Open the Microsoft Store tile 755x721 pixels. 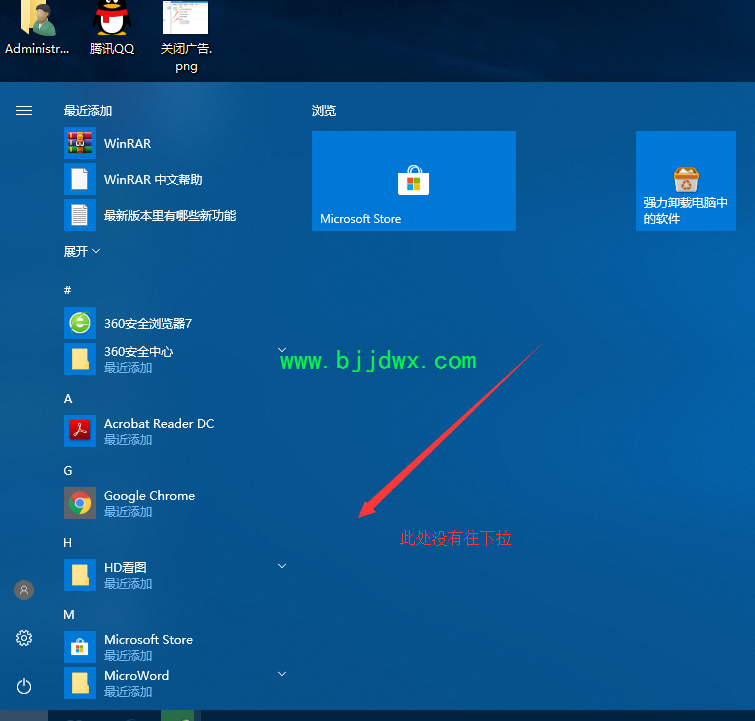[414, 181]
